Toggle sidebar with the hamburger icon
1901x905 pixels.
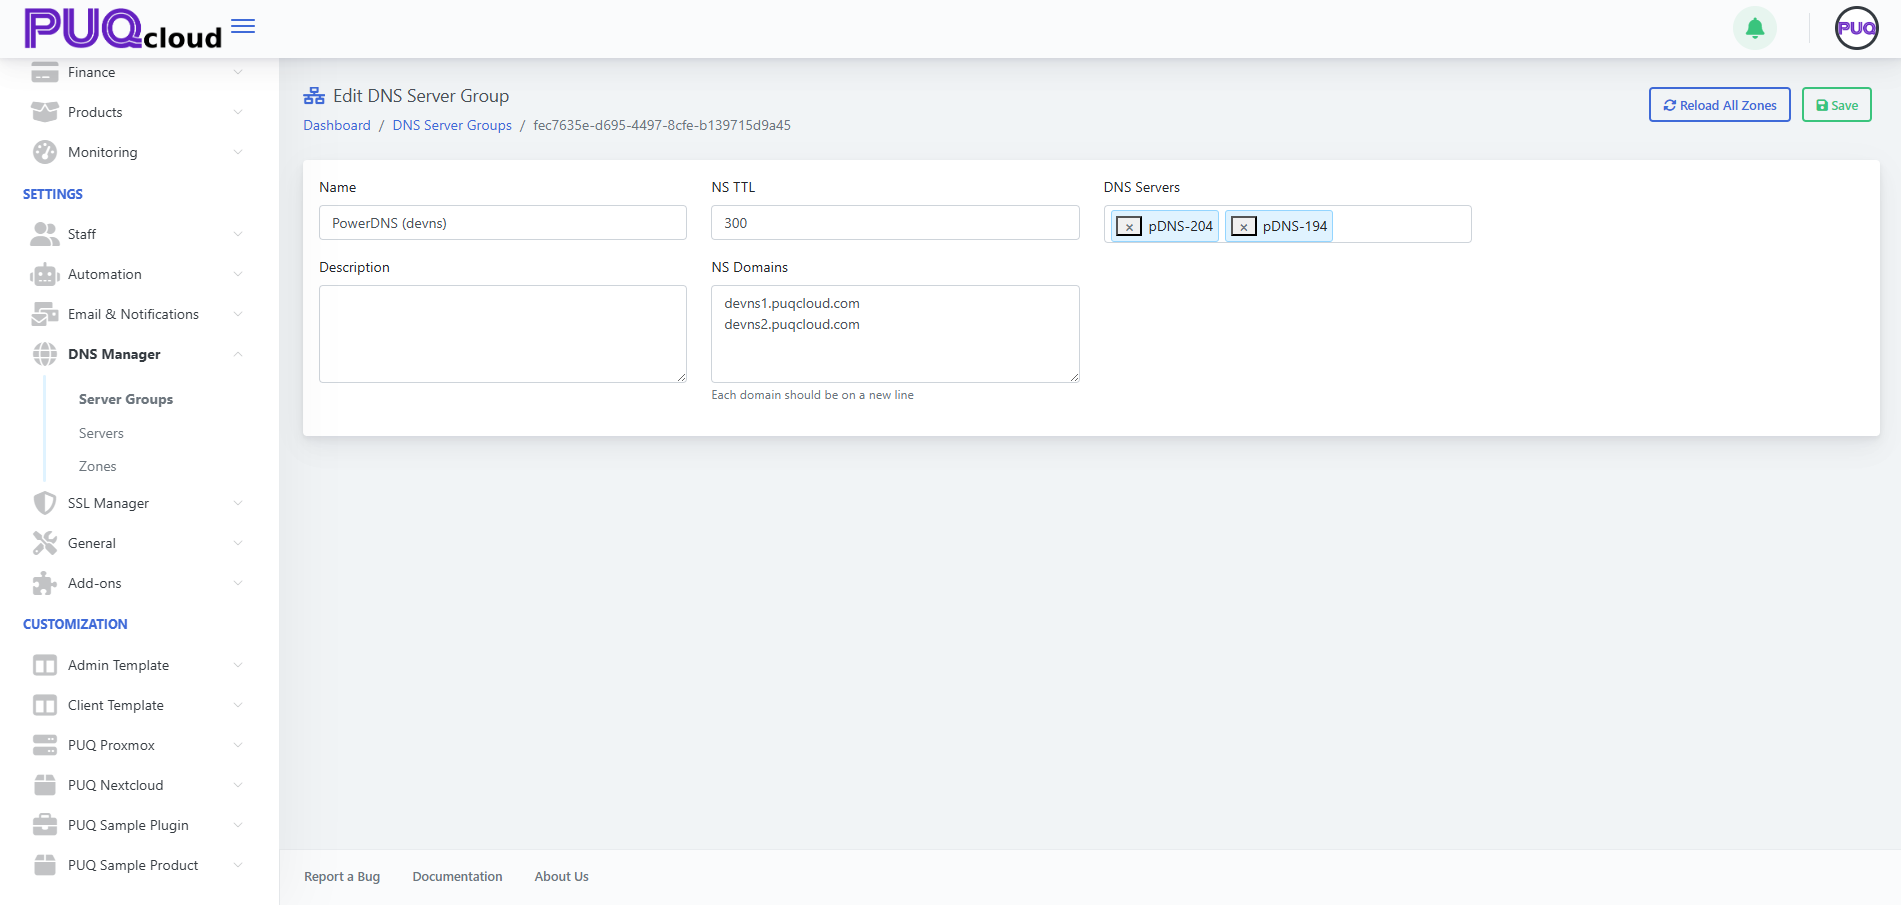(243, 26)
